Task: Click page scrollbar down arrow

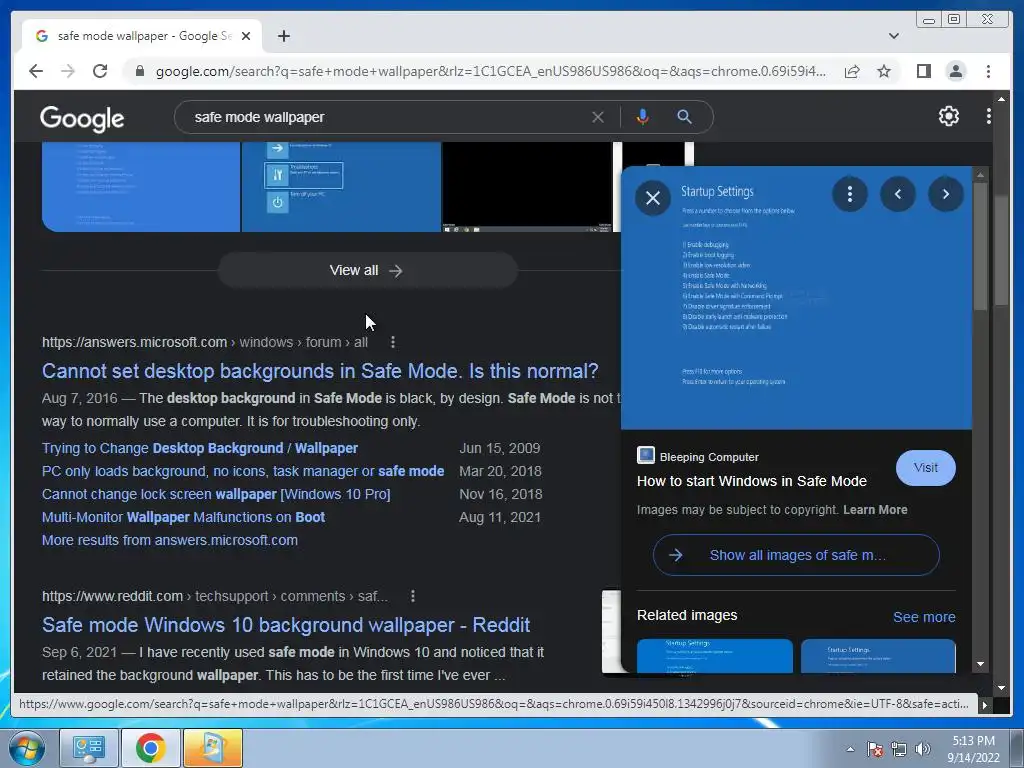Action: 1001,688
